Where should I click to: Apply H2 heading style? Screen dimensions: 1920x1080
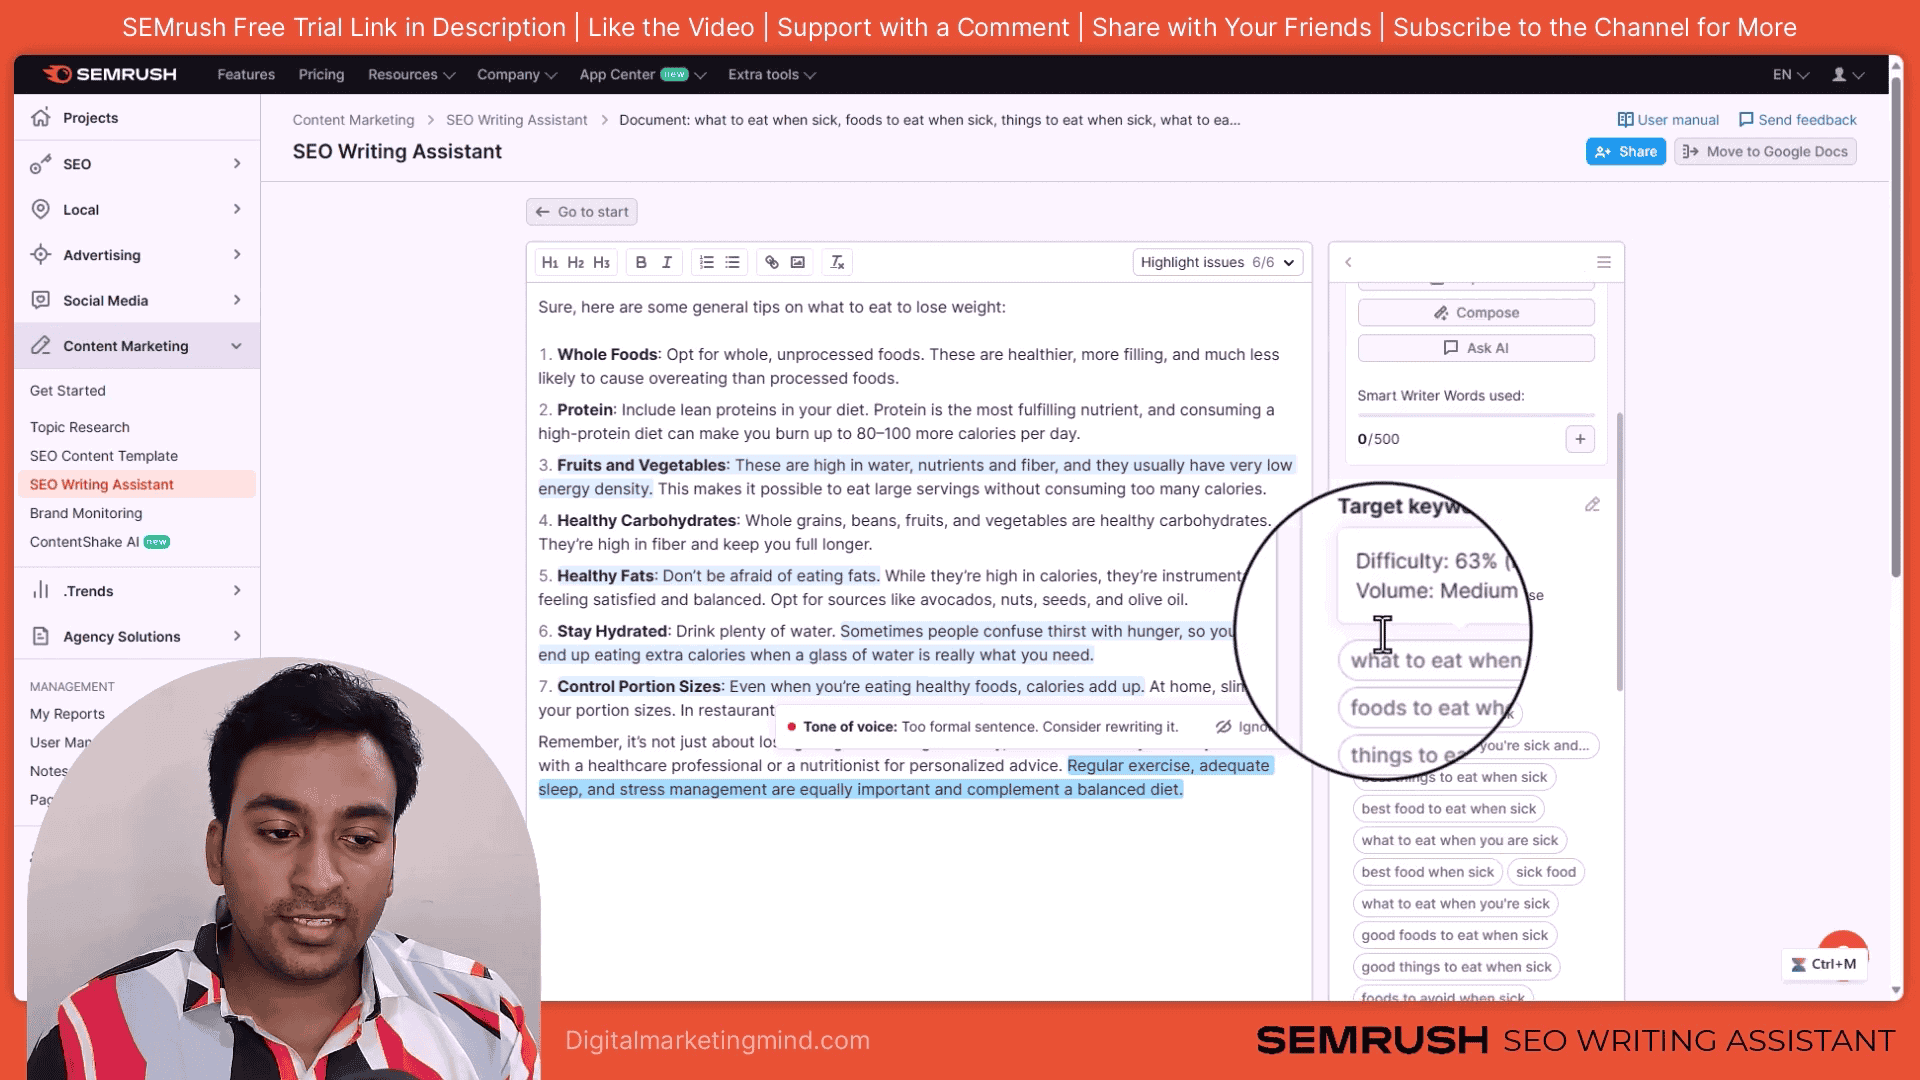pos(576,262)
